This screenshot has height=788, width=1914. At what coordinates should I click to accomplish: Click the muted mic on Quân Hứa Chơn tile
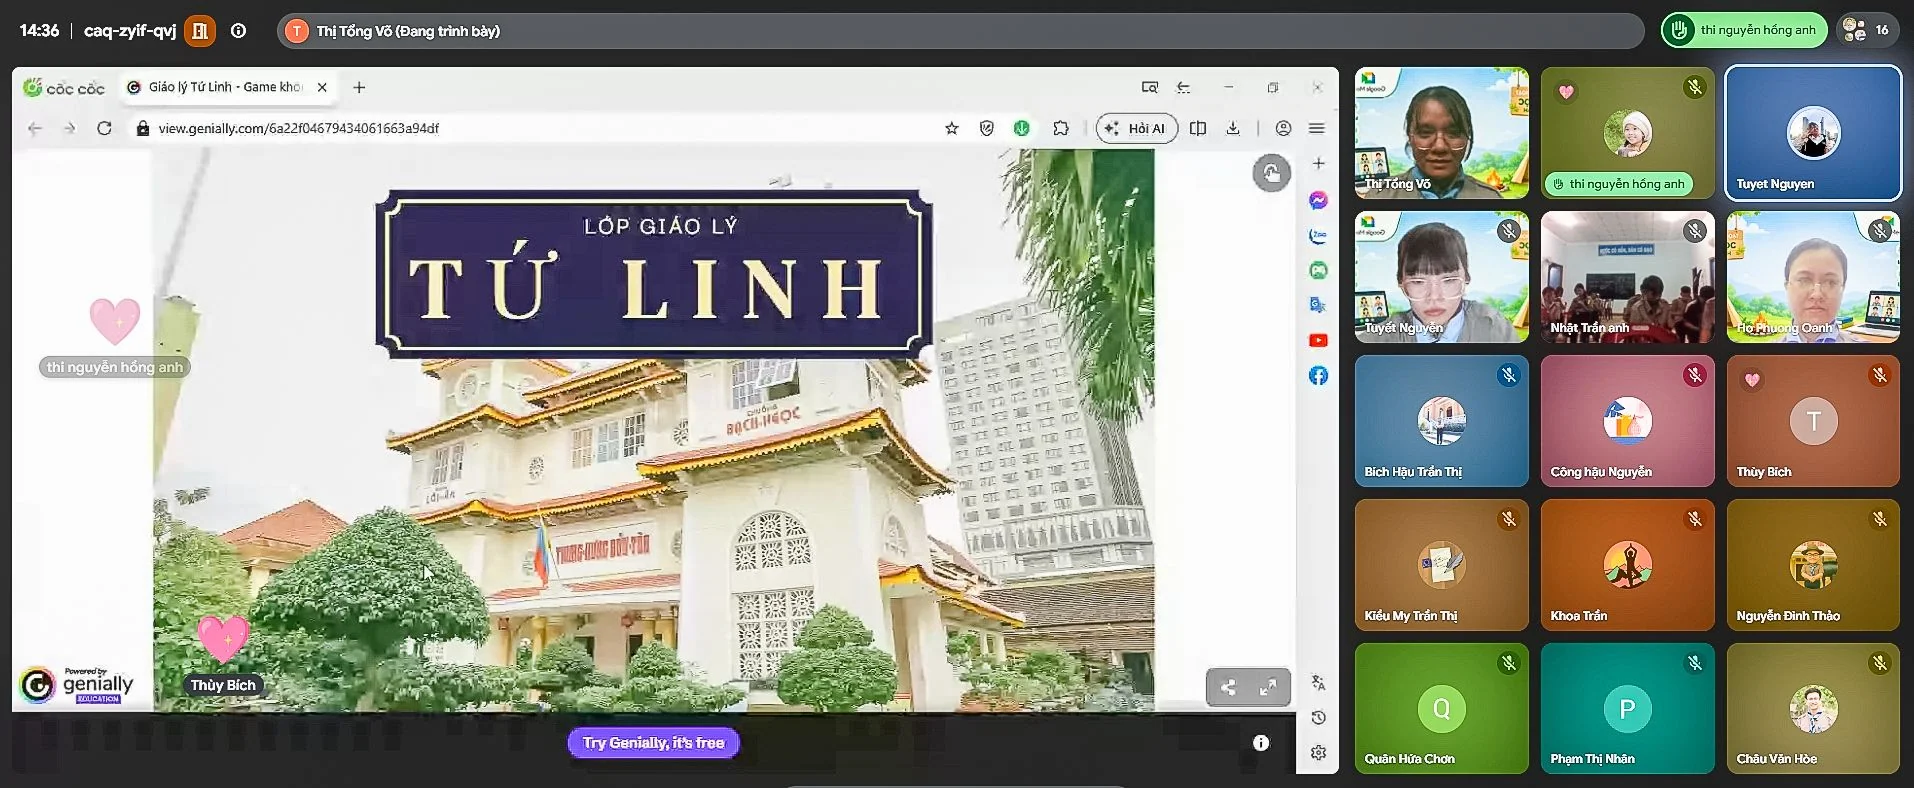click(1508, 663)
